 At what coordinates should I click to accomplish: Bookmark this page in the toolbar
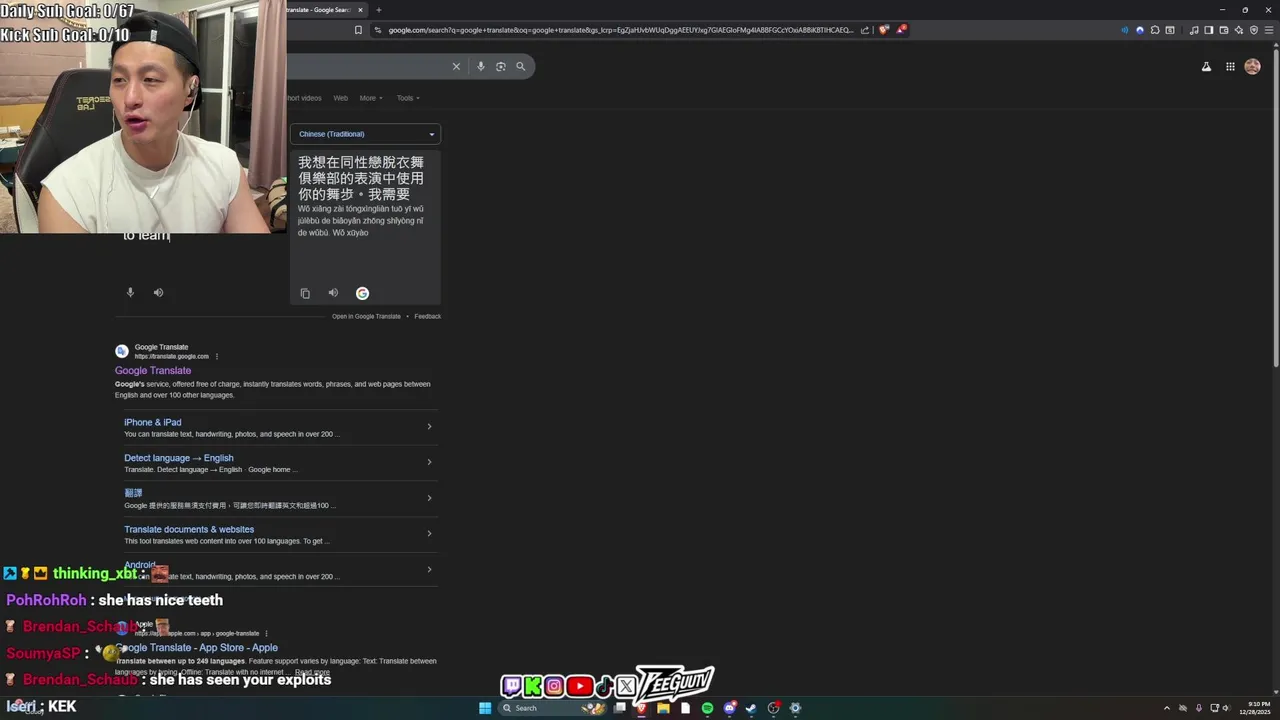tap(358, 30)
